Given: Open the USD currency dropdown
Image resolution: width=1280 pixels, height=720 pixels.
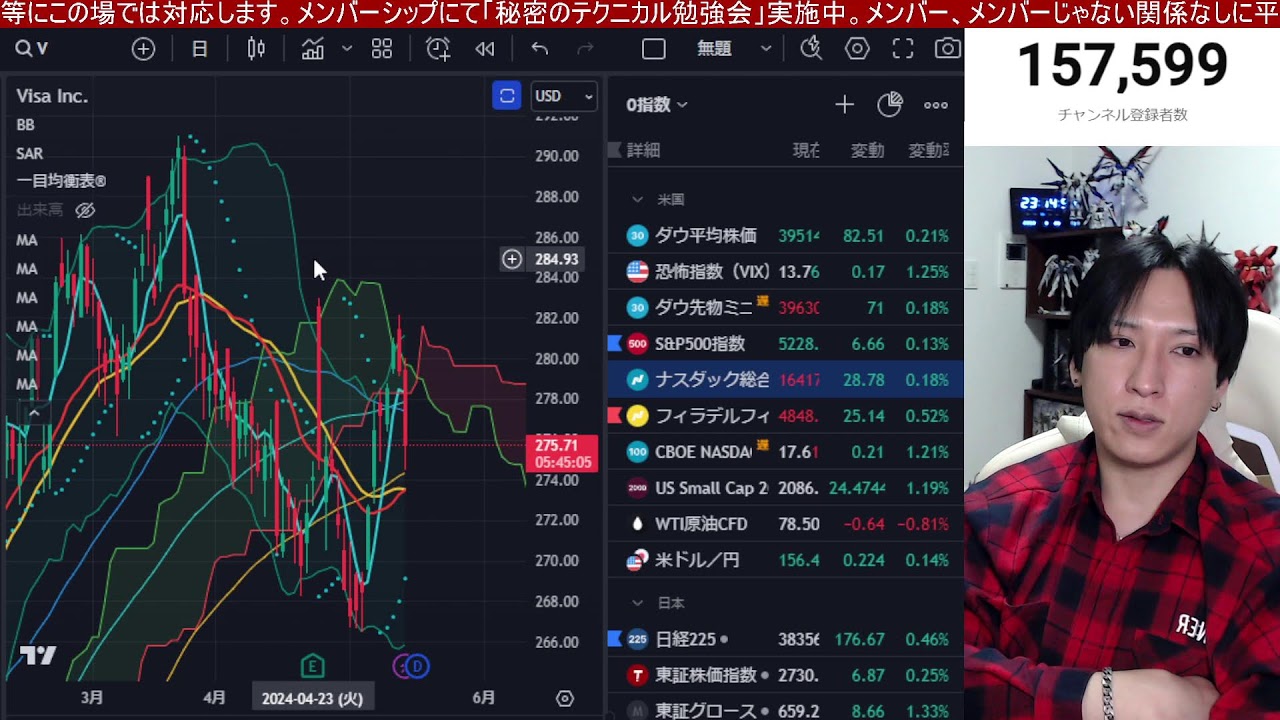Looking at the screenshot, I should point(564,96).
